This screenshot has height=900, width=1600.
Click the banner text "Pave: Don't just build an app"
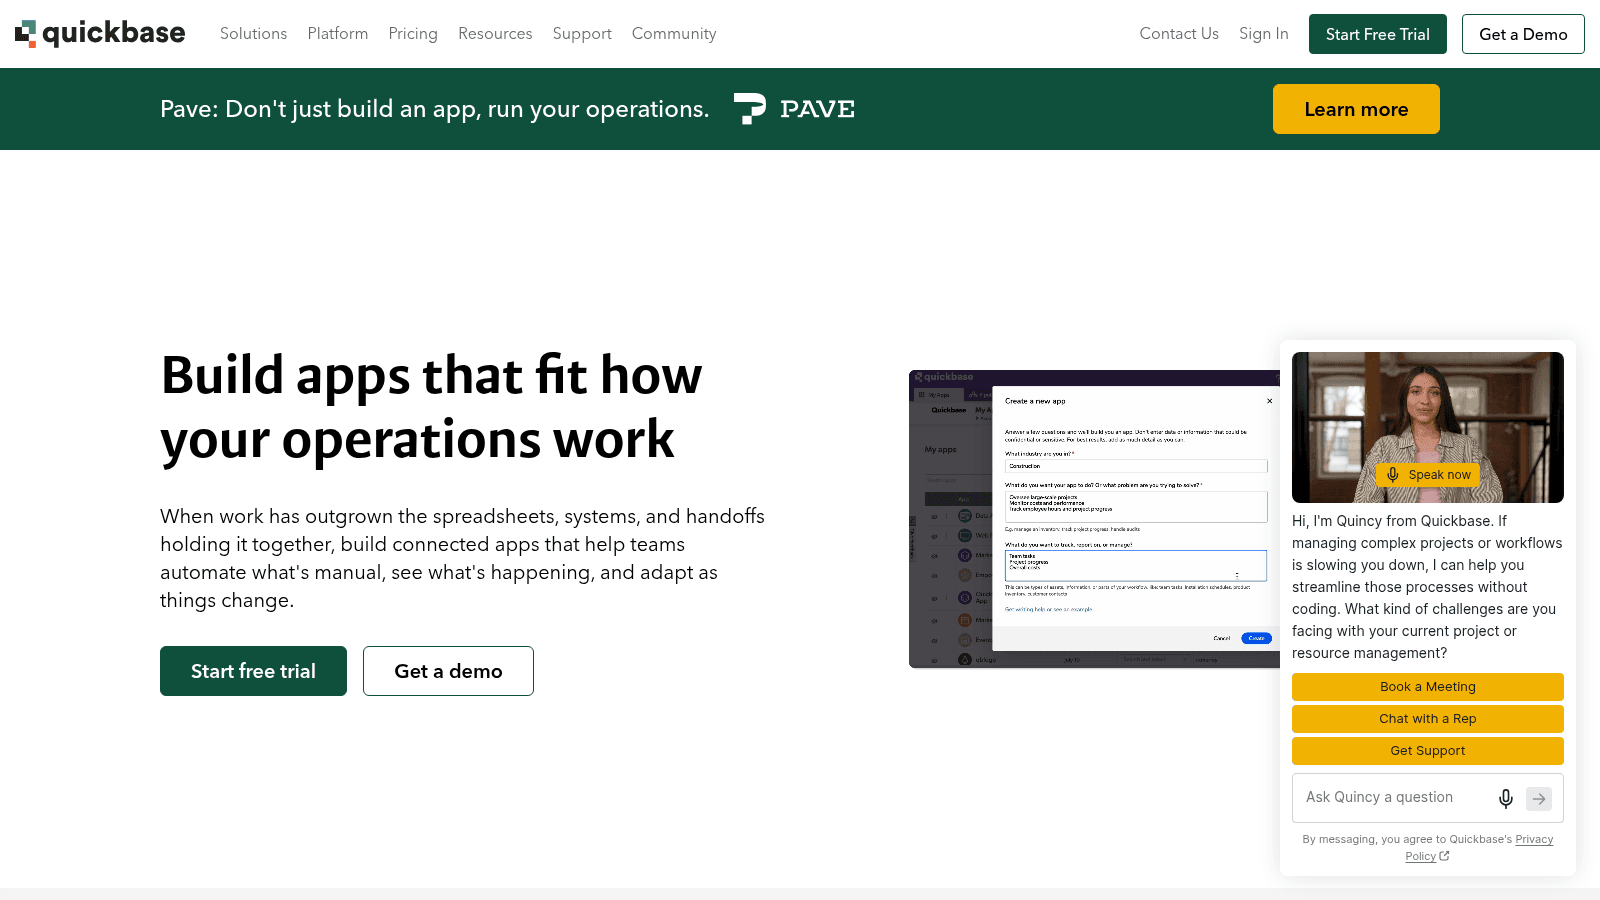[435, 109]
